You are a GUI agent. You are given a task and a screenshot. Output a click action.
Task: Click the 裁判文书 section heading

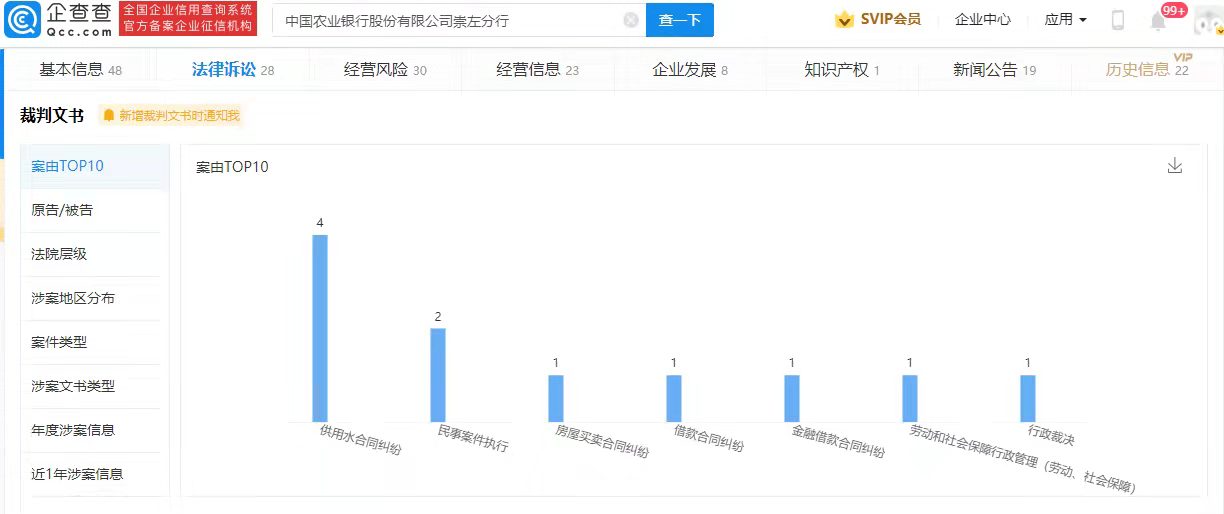[52, 116]
